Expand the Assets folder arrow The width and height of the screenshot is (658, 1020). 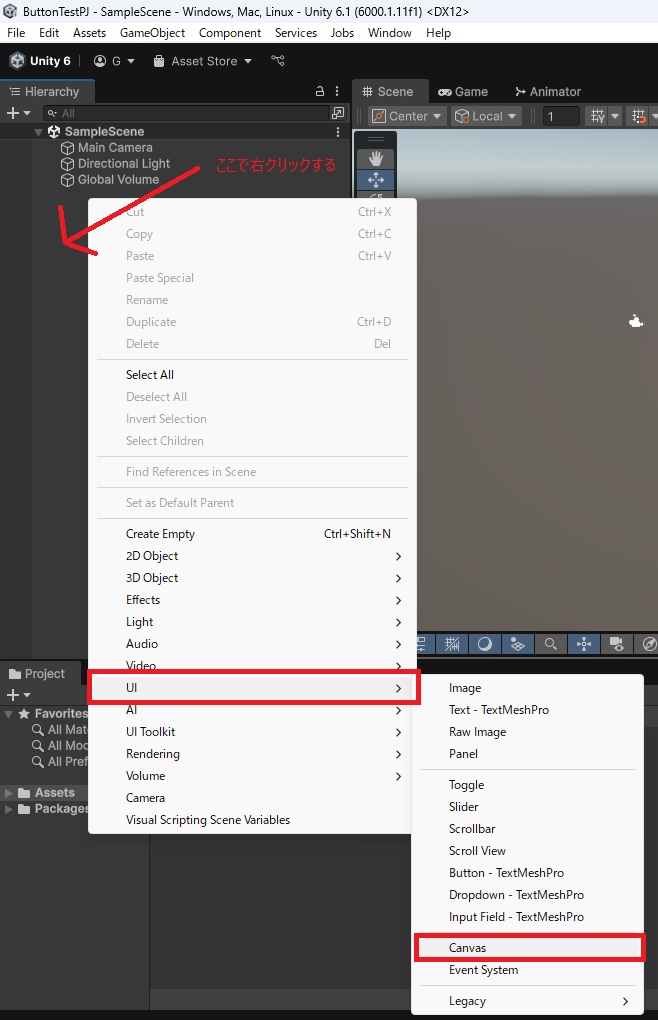pyautogui.click(x=8, y=793)
